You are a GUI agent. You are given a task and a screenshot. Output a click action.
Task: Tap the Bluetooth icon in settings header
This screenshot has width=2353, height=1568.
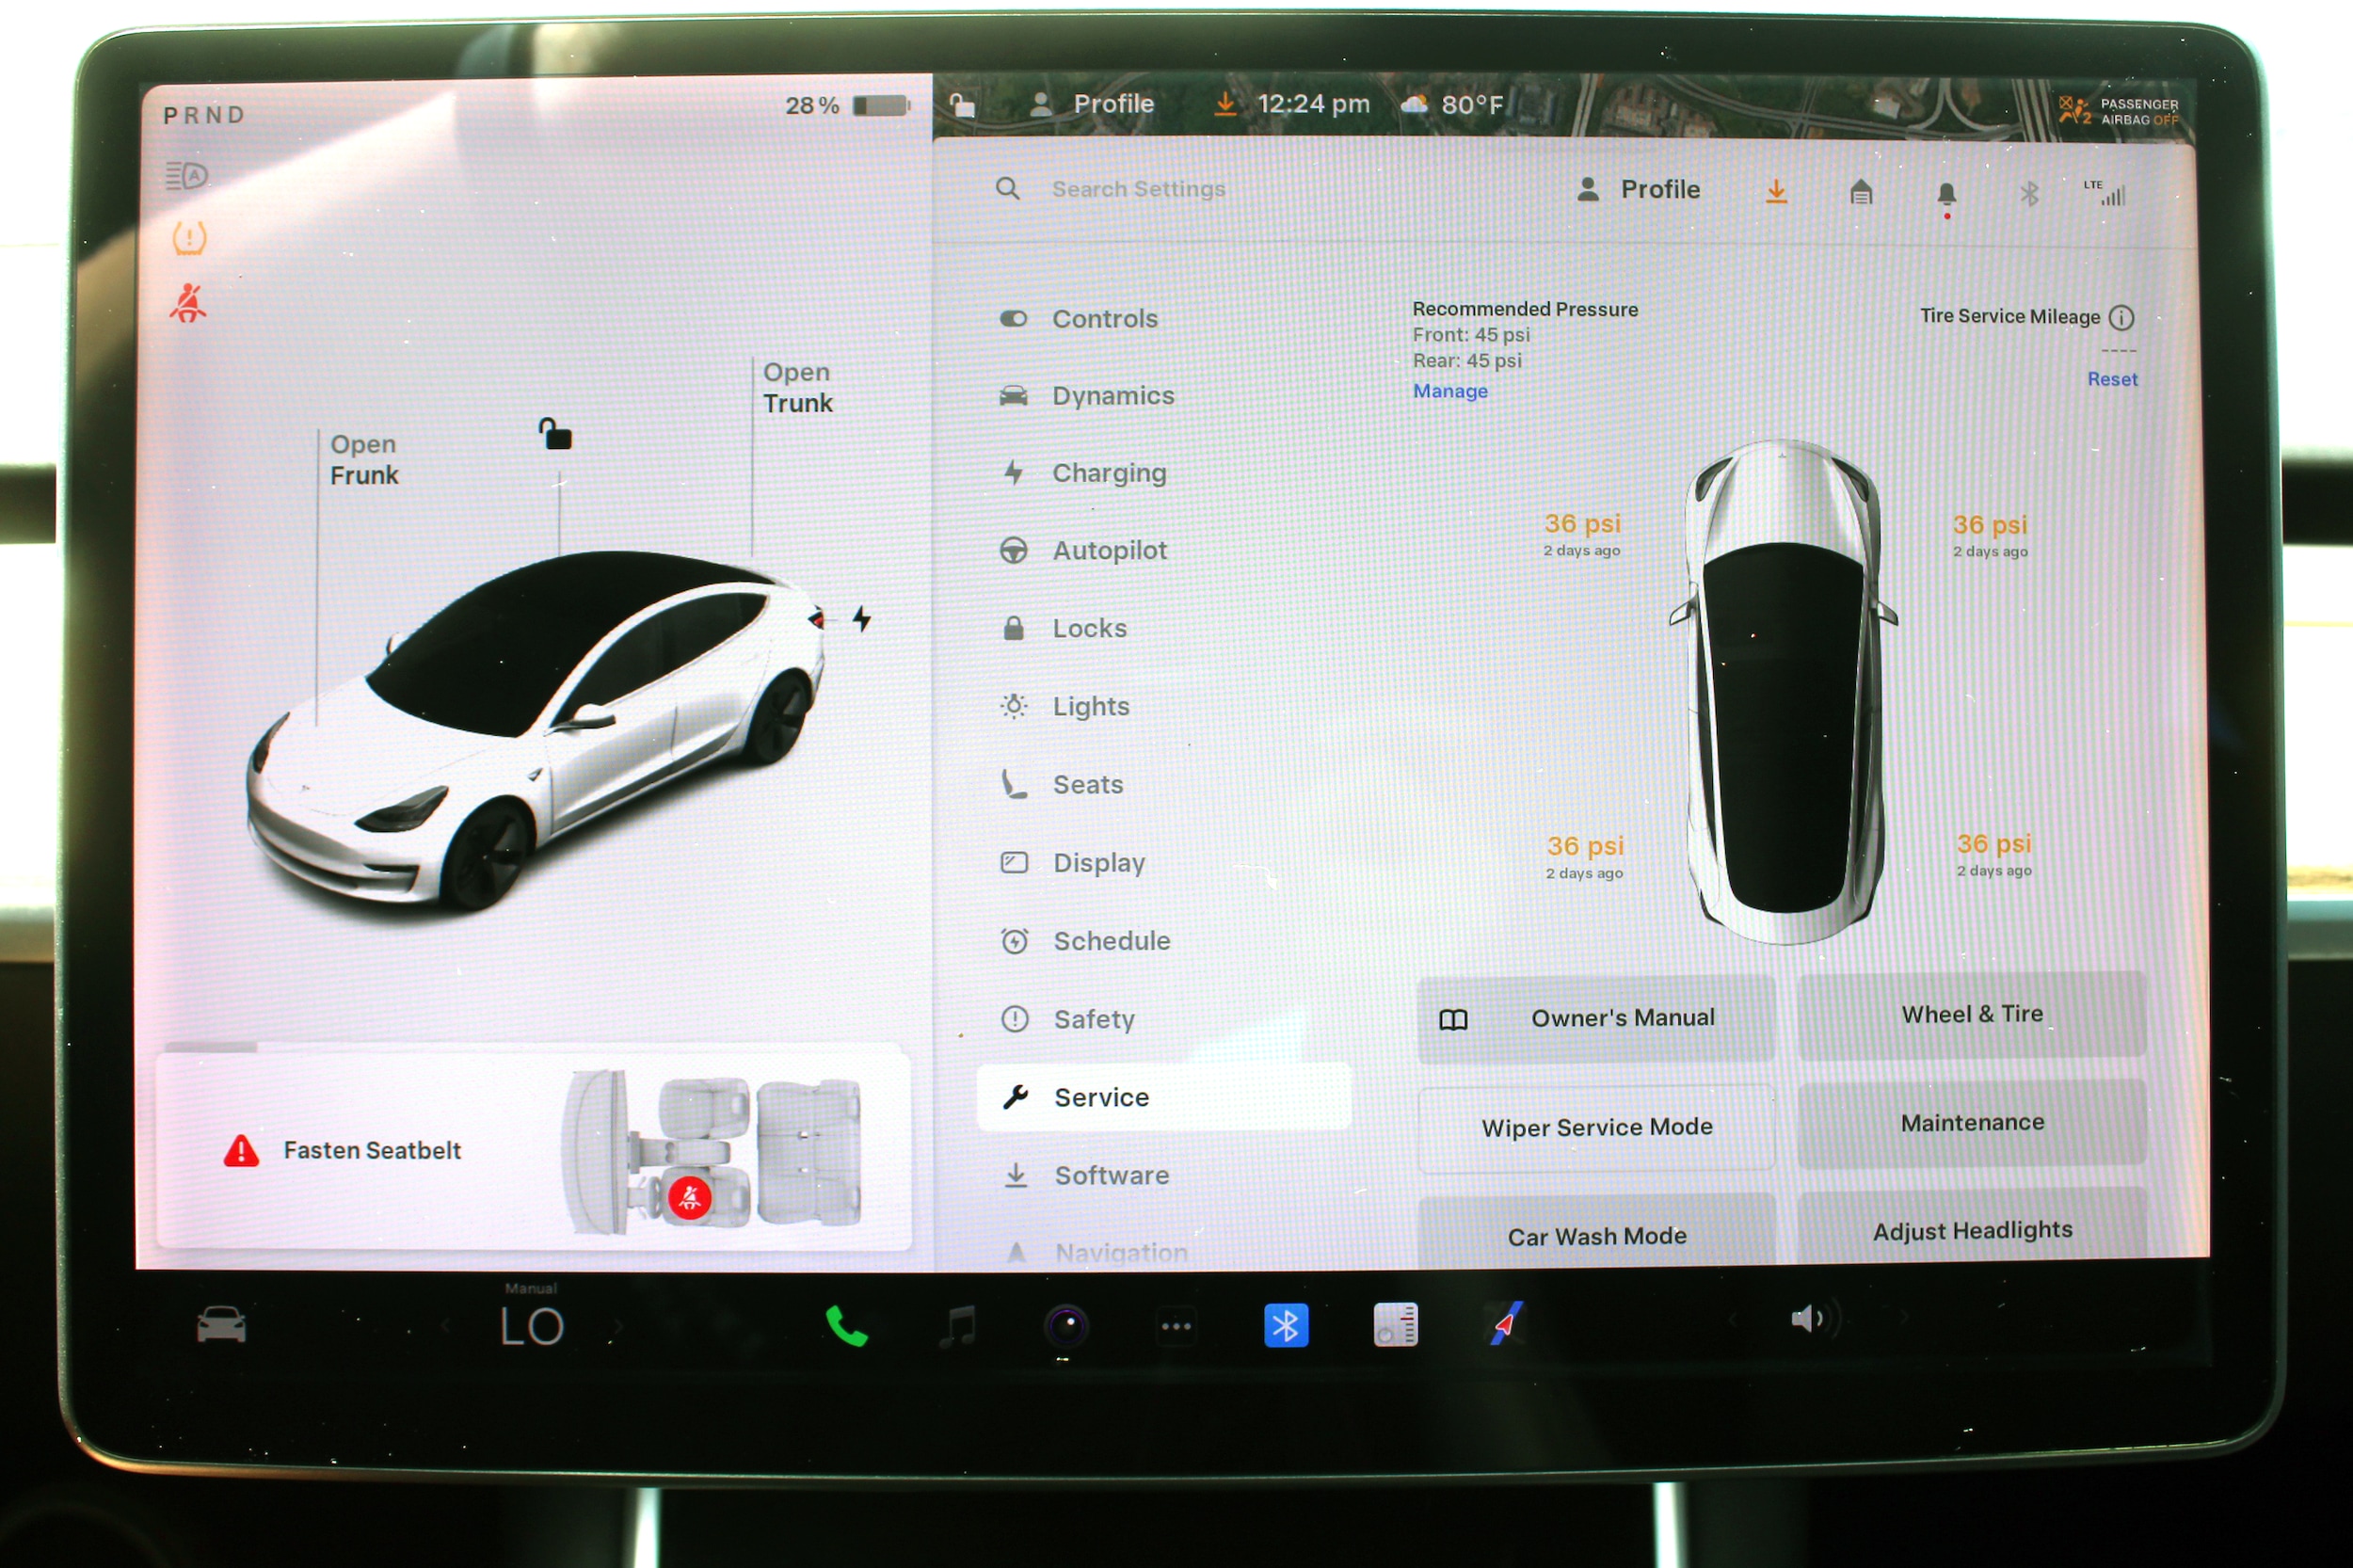pyautogui.click(x=2029, y=193)
